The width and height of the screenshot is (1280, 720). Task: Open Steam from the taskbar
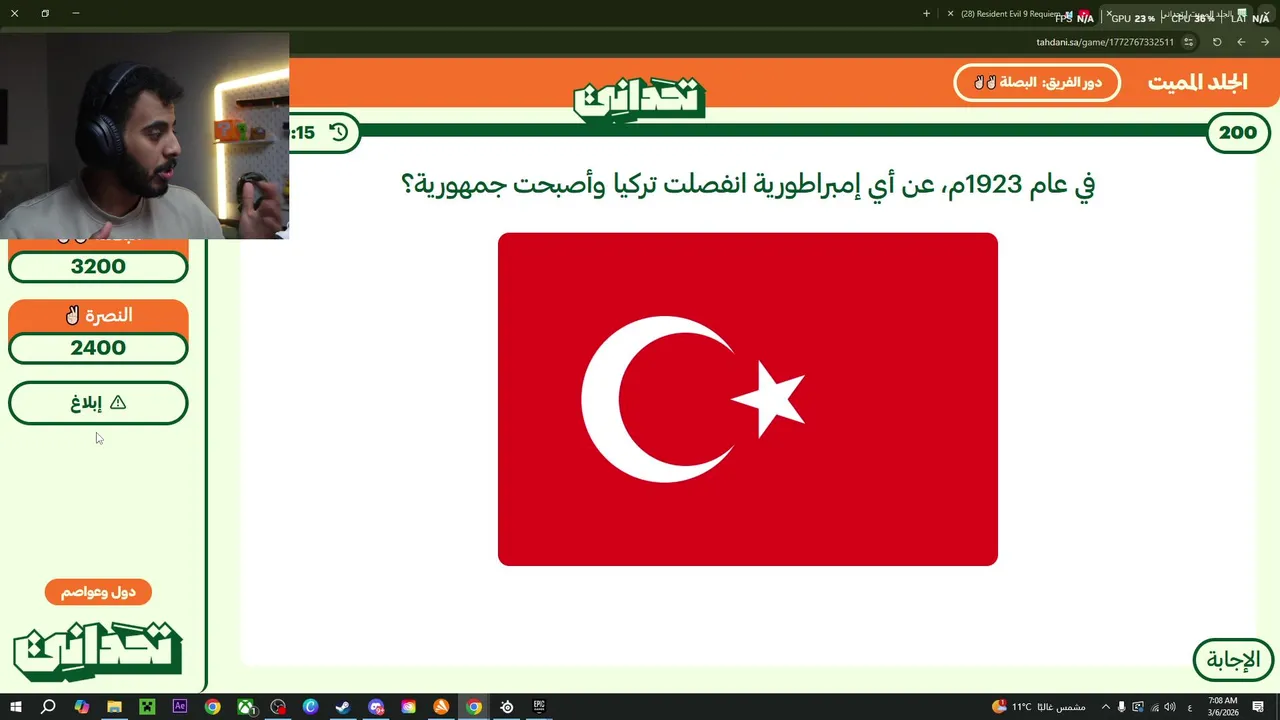click(343, 707)
